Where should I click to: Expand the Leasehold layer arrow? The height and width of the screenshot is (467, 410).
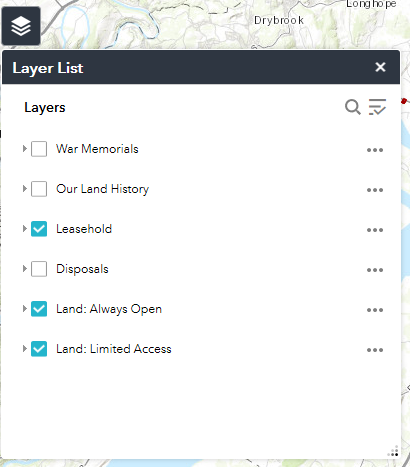point(25,228)
